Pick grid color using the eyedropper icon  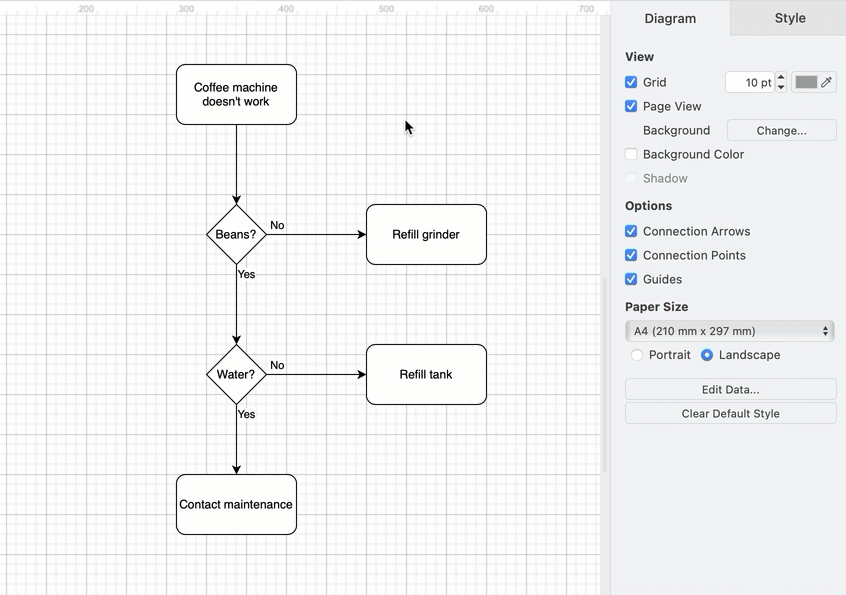click(827, 82)
